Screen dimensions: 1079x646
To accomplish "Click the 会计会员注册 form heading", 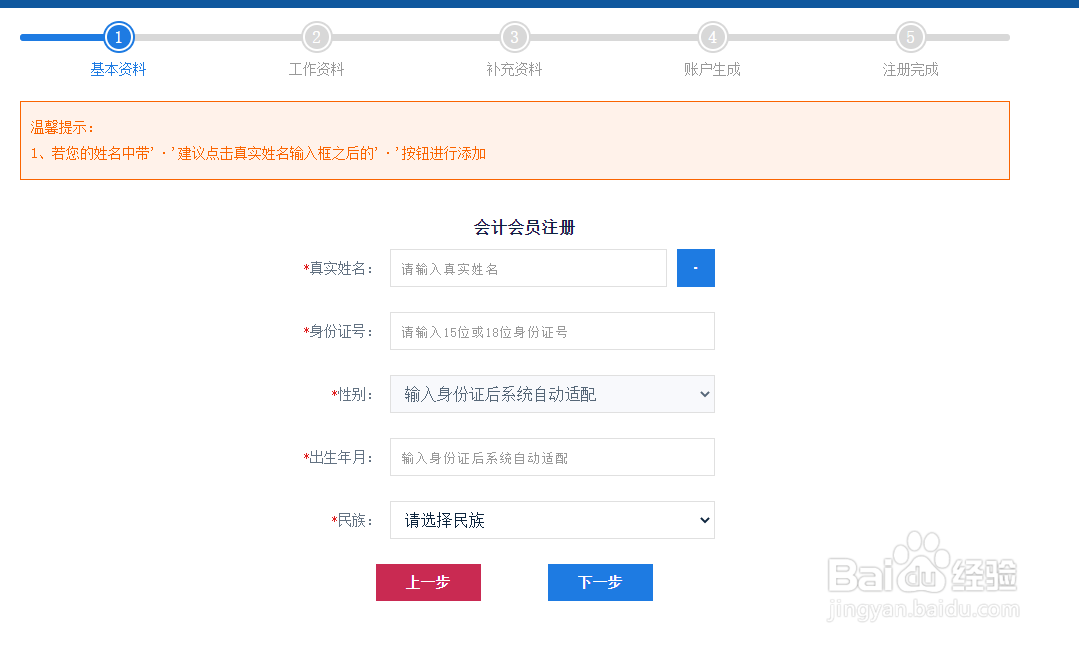I will [x=524, y=228].
